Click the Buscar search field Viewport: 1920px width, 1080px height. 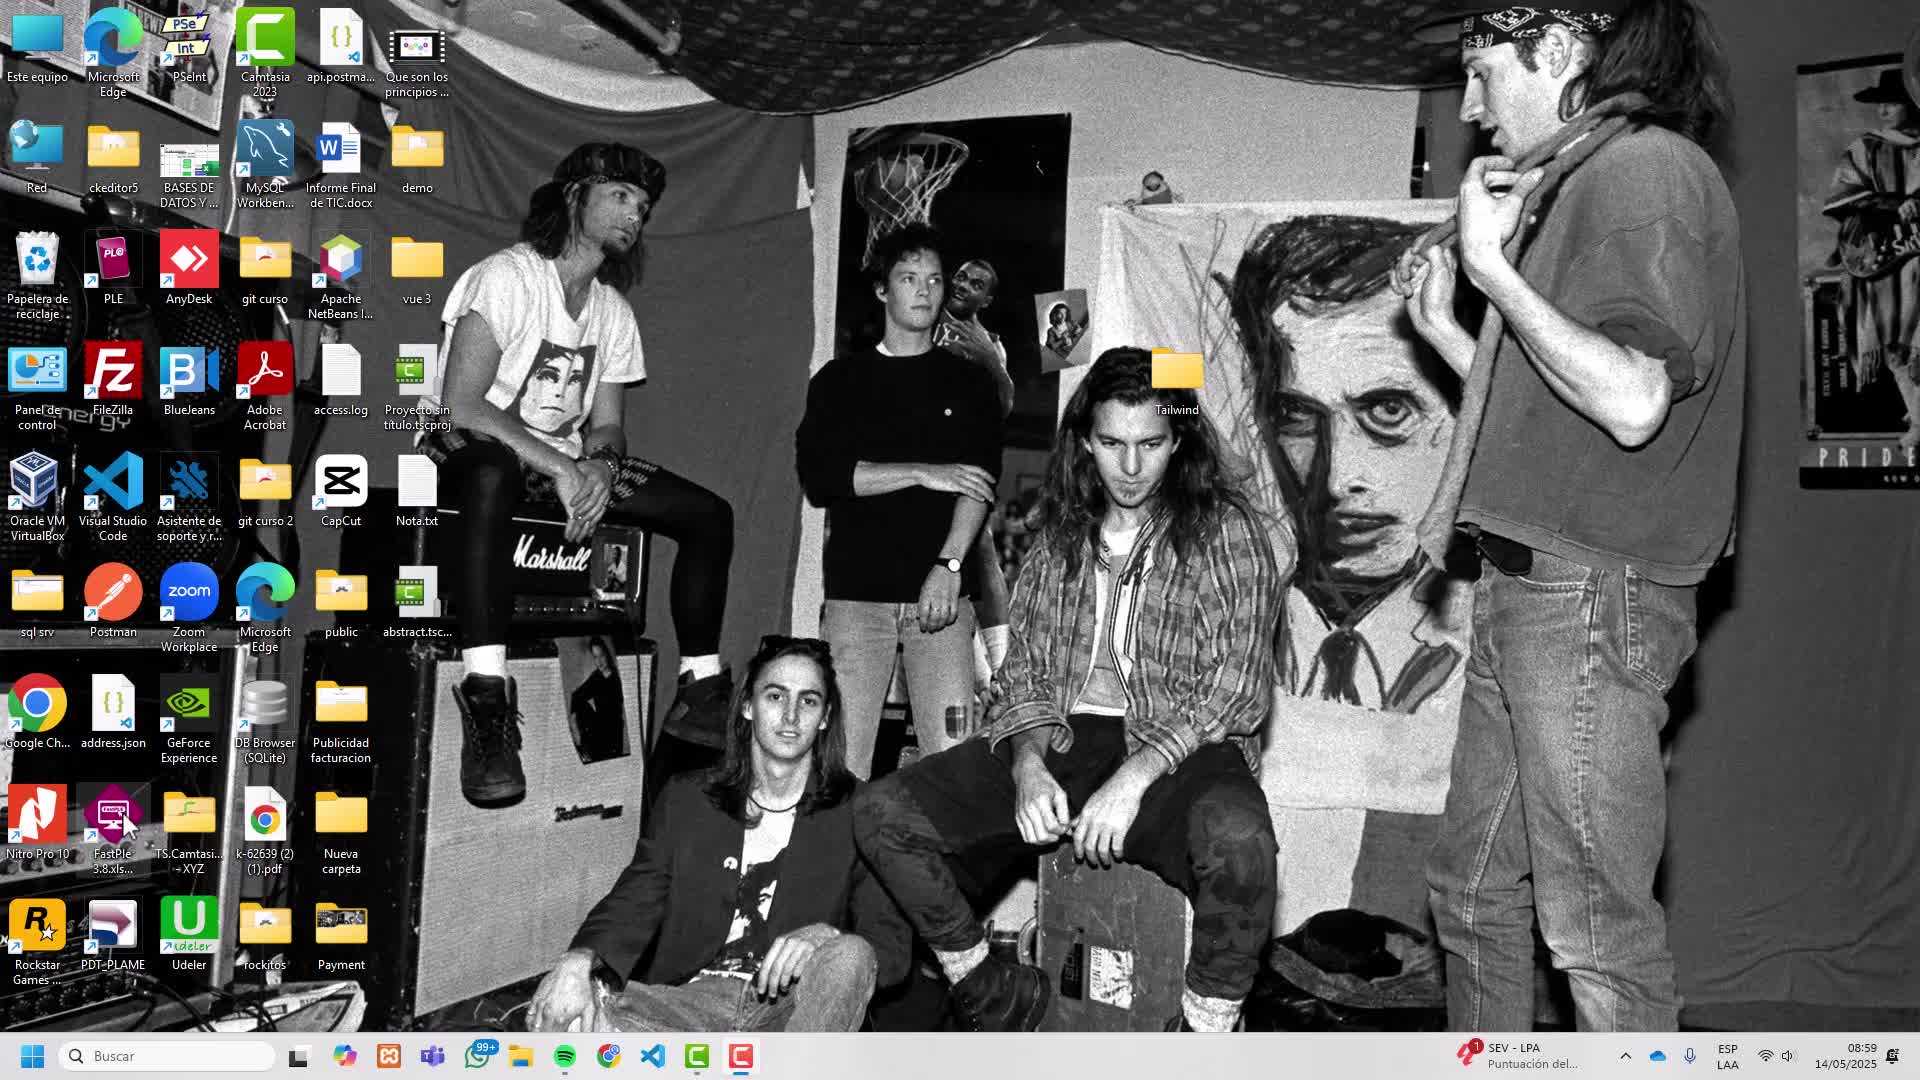[x=170, y=1056]
